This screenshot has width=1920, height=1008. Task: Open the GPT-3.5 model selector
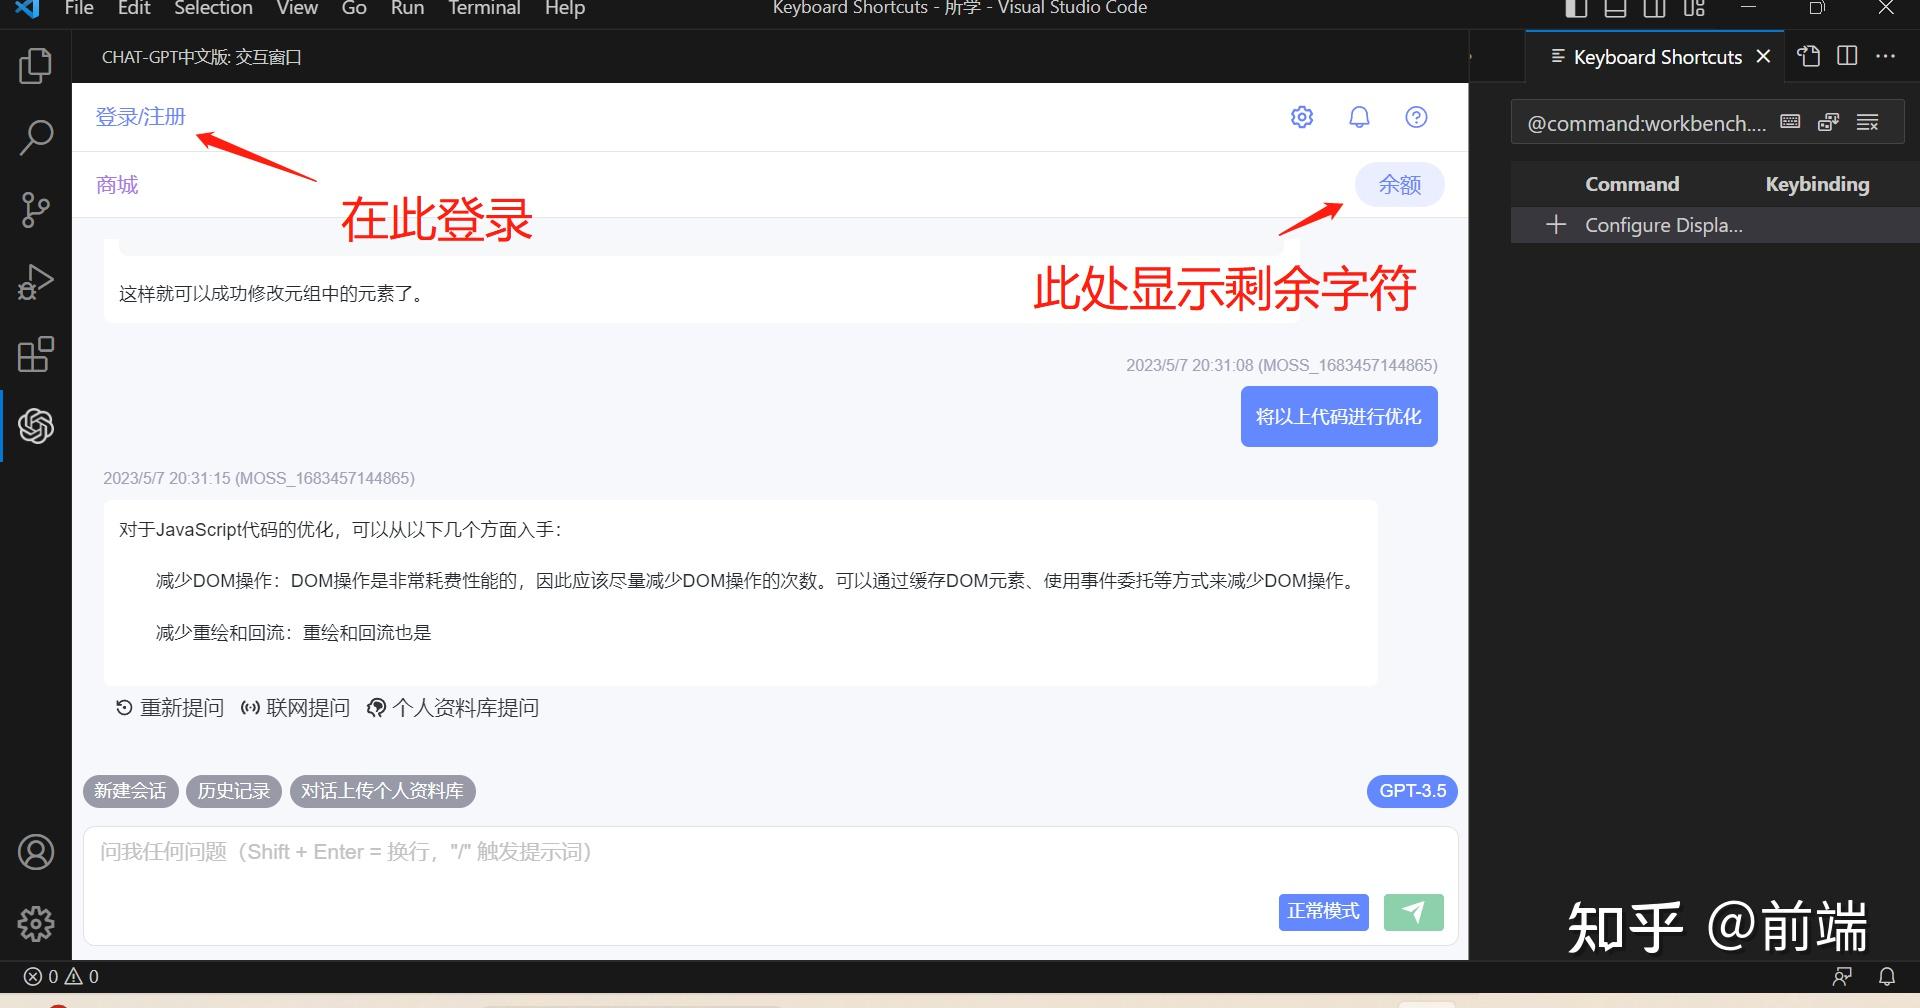pos(1410,790)
